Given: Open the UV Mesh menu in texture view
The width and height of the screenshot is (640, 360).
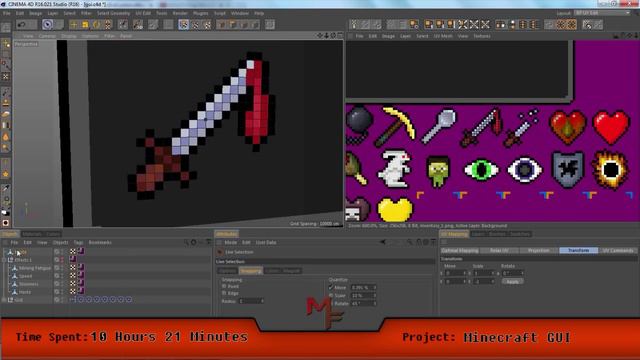Looking at the screenshot, I should 443,36.
